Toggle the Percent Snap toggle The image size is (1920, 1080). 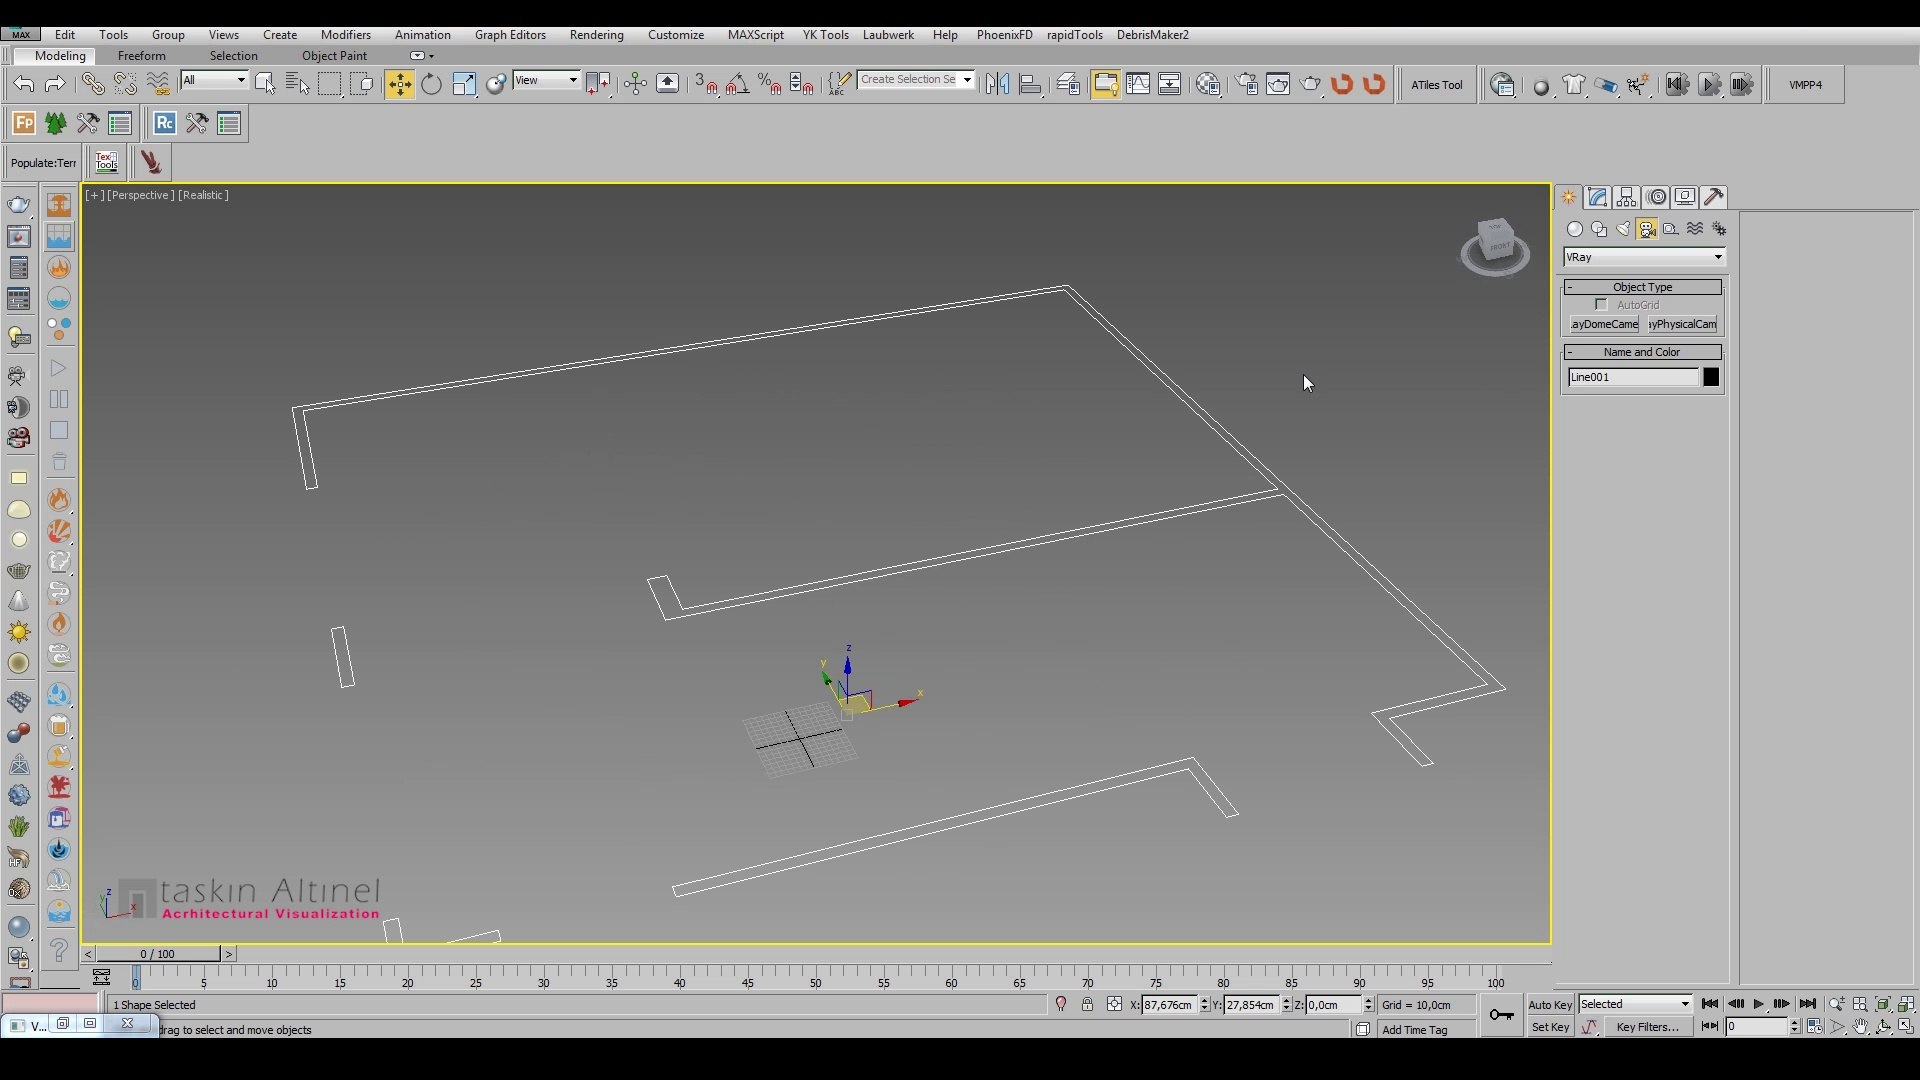[x=771, y=85]
